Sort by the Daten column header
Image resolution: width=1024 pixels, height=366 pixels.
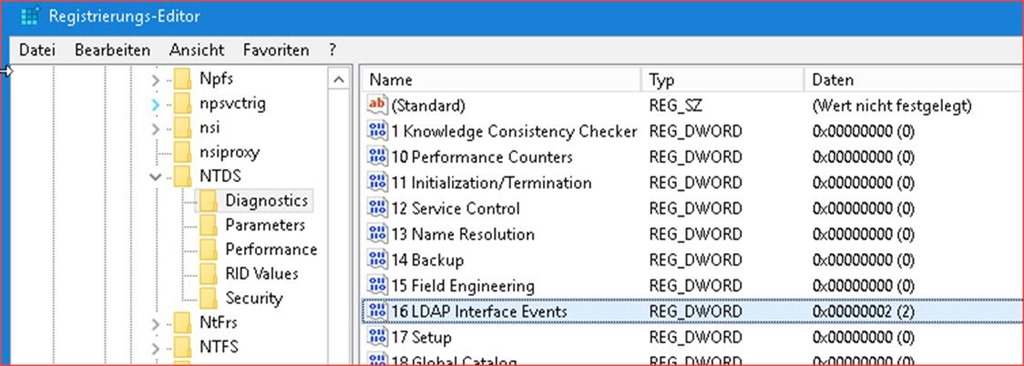click(x=914, y=80)
